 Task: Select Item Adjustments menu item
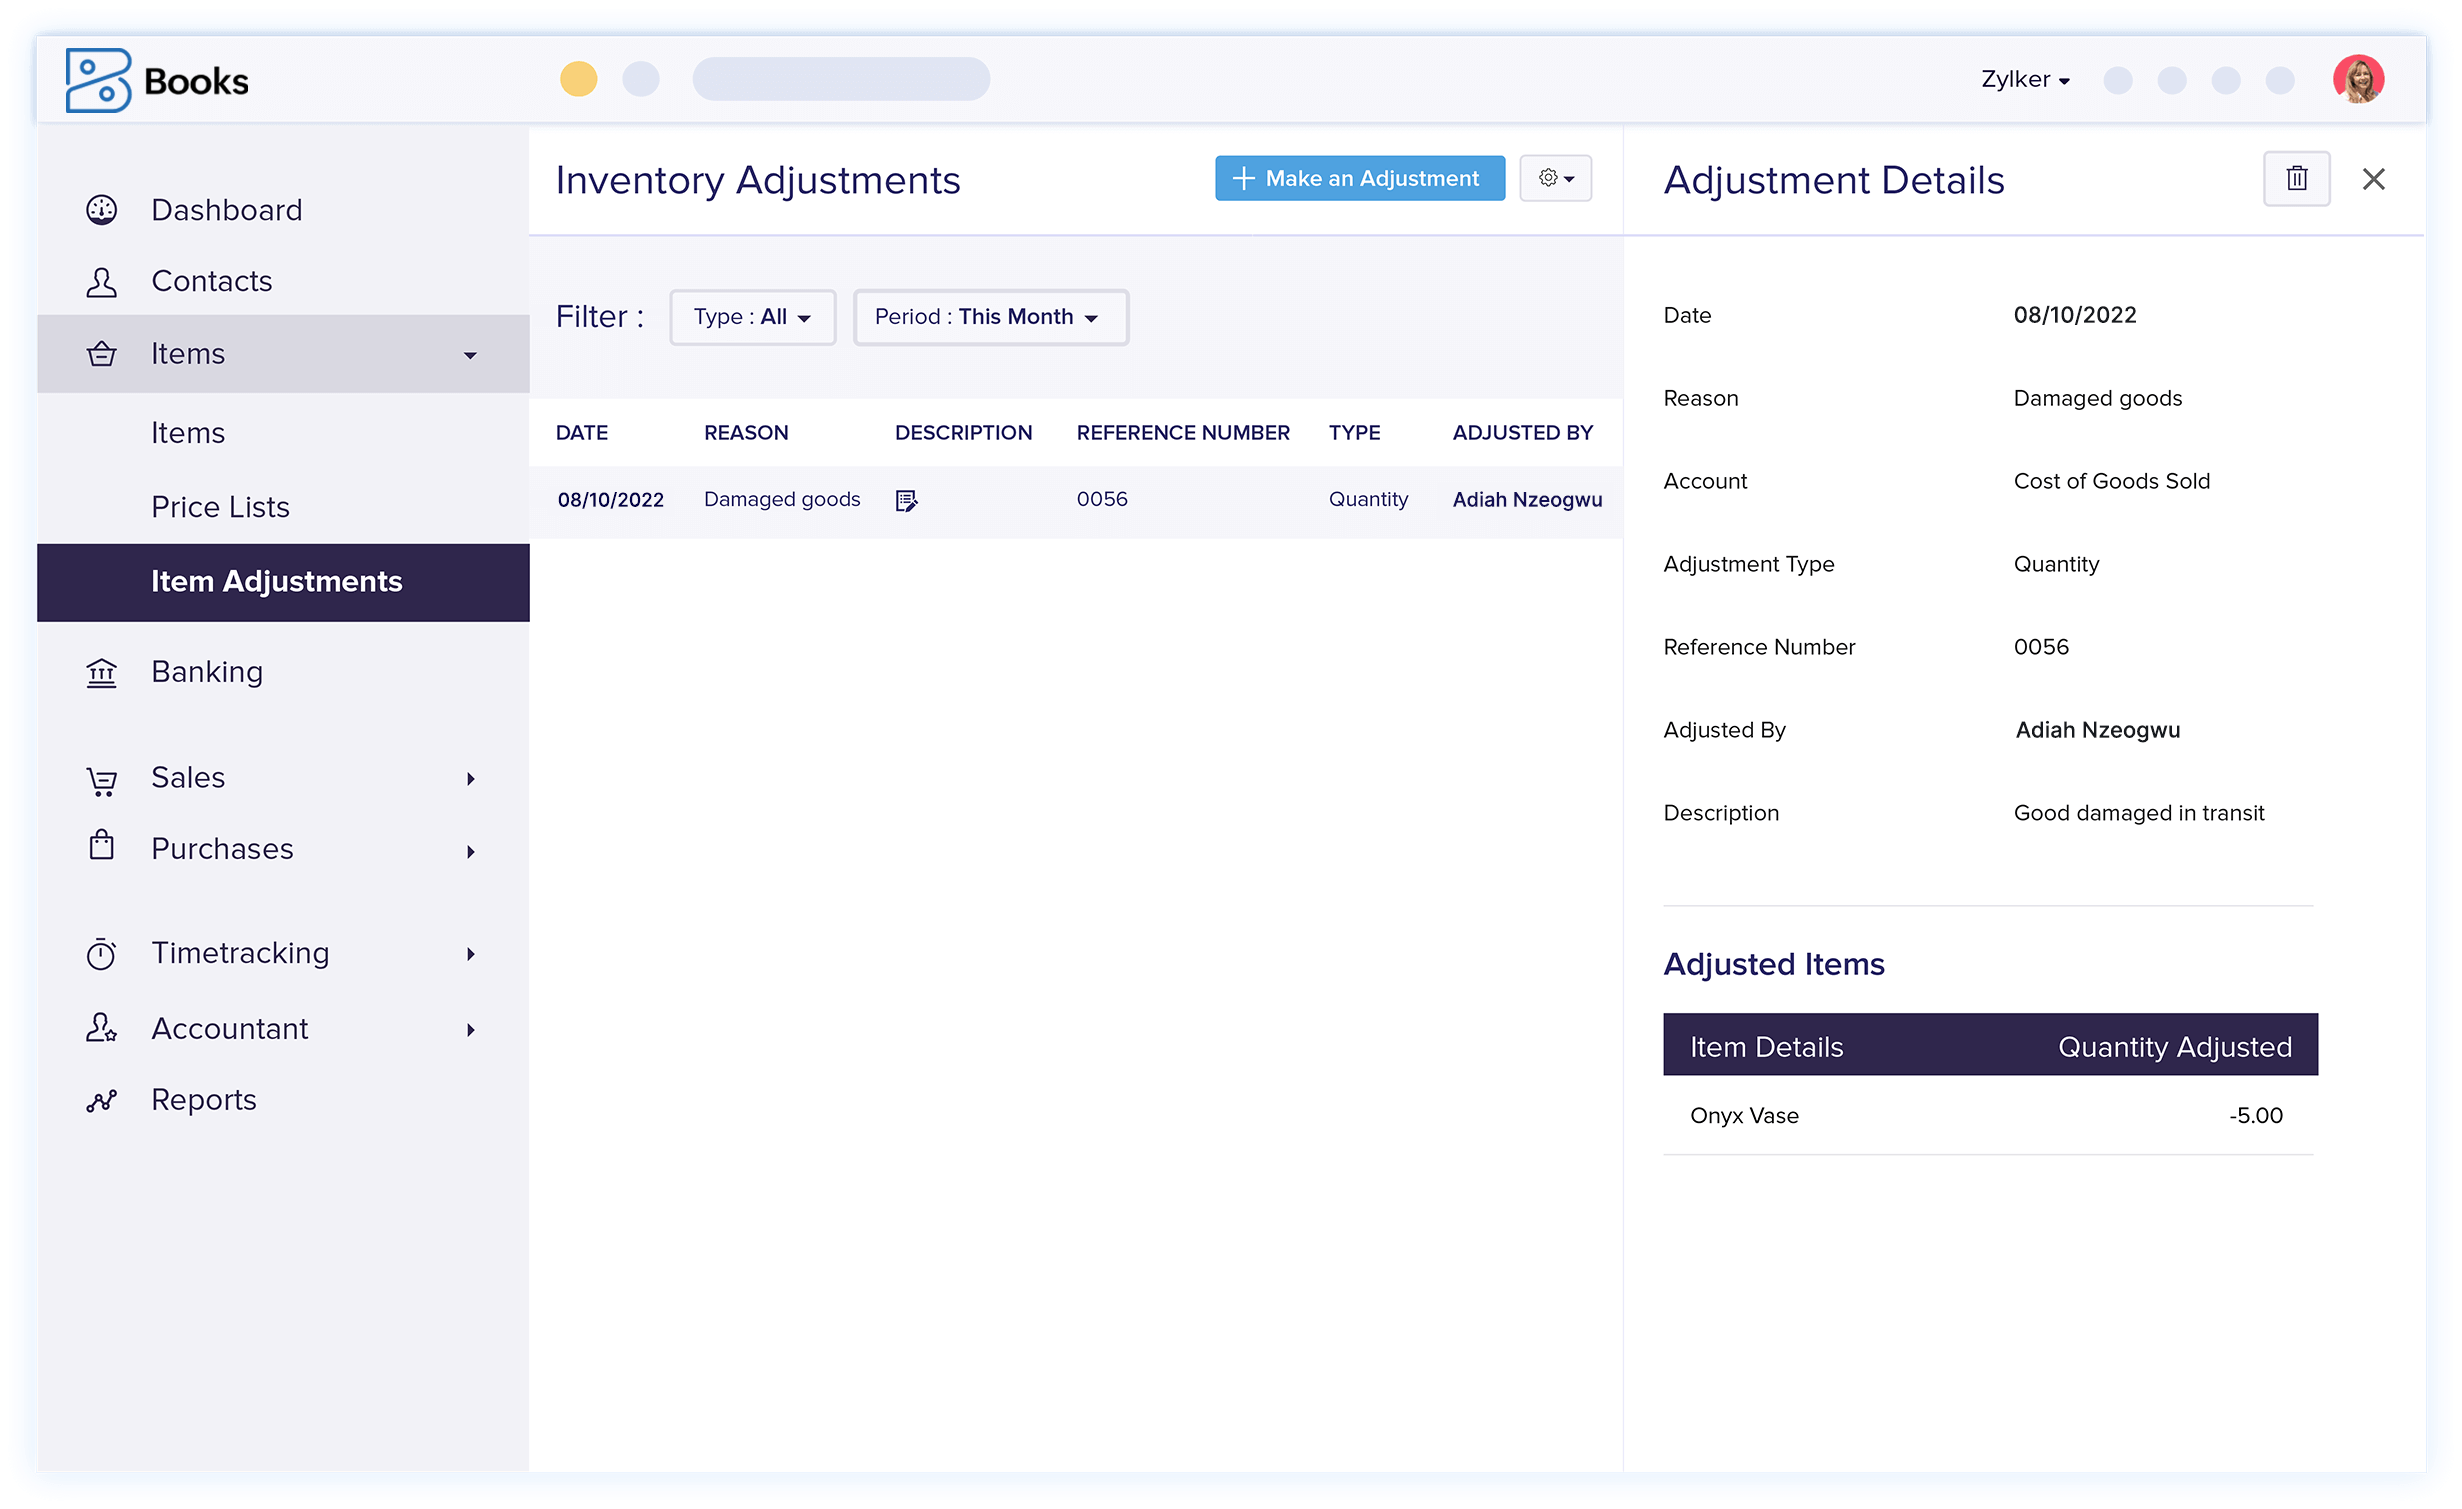tap(277, 582)
